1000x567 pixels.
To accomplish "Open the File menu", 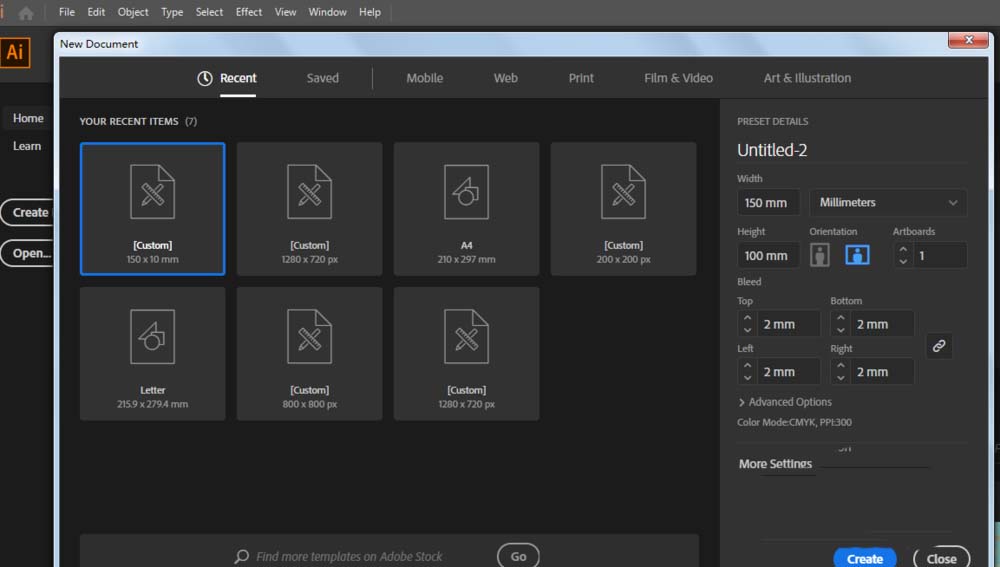I will click(x=66, y=12).
